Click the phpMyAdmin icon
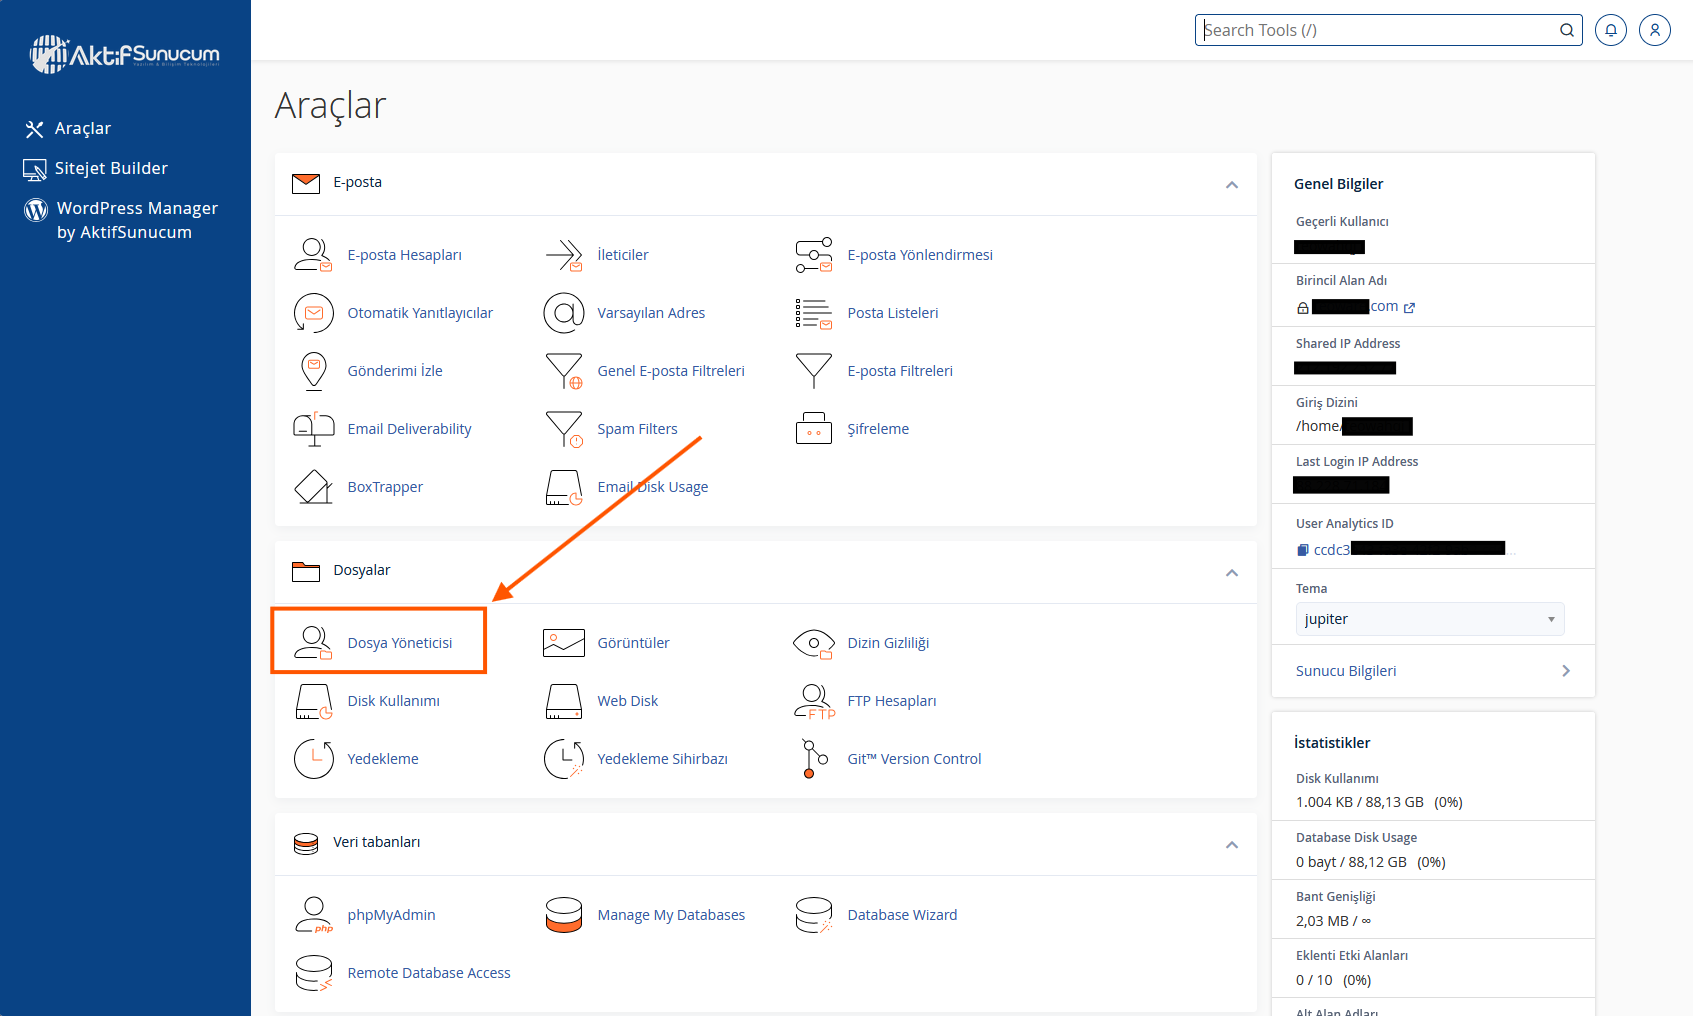 [x=313, y=915]
